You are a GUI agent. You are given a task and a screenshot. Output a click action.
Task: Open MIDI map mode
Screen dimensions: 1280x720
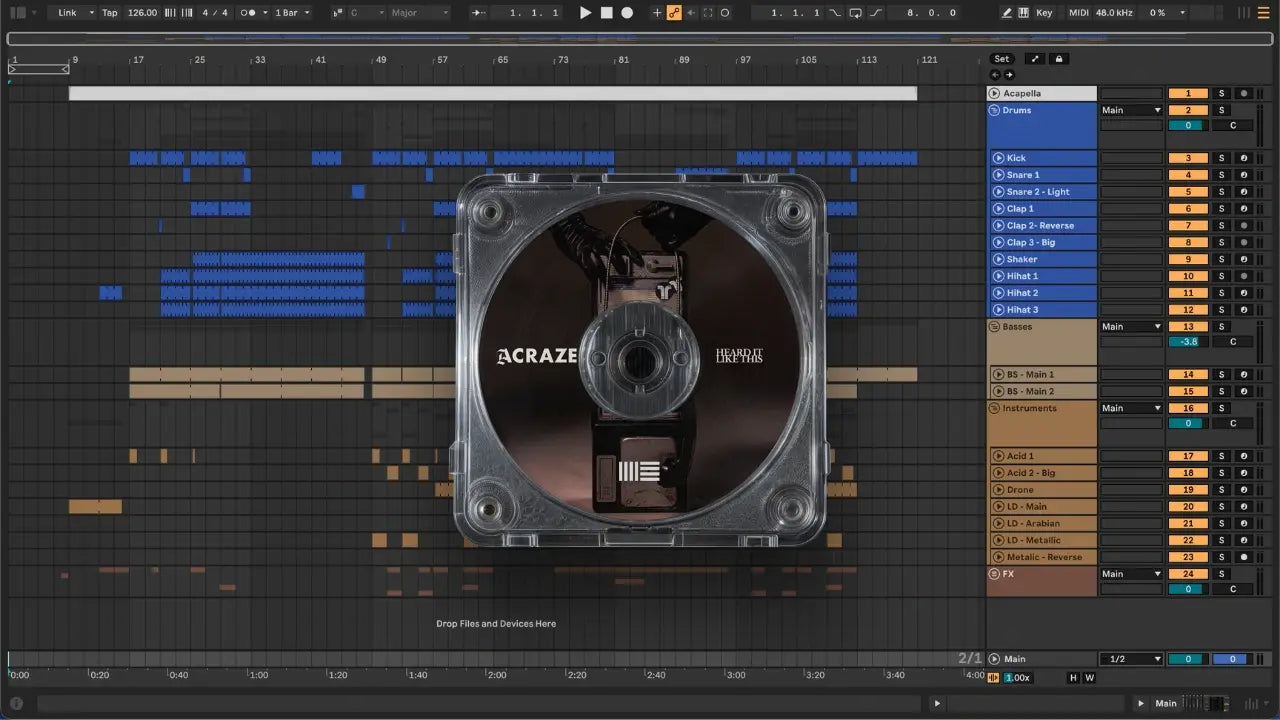1078,13
